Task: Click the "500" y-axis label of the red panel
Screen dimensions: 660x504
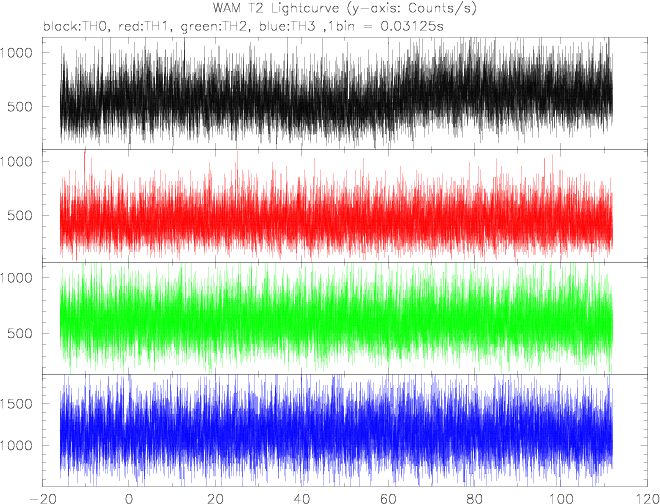Action: [x=21, y=216]
